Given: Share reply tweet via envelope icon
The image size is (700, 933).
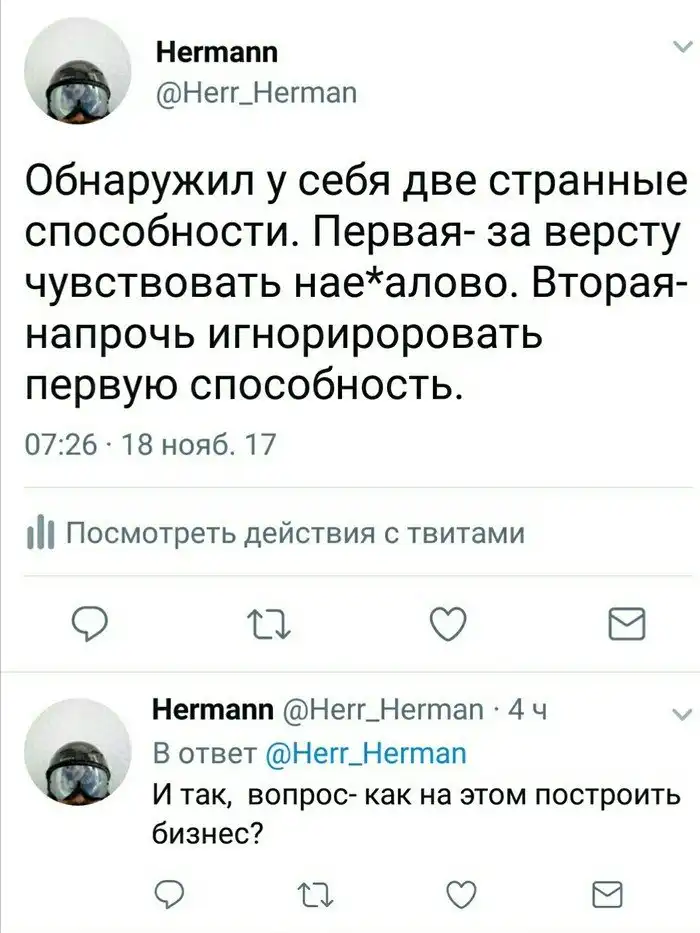Looking at the screenshot, I should click(x=608, y=893).
